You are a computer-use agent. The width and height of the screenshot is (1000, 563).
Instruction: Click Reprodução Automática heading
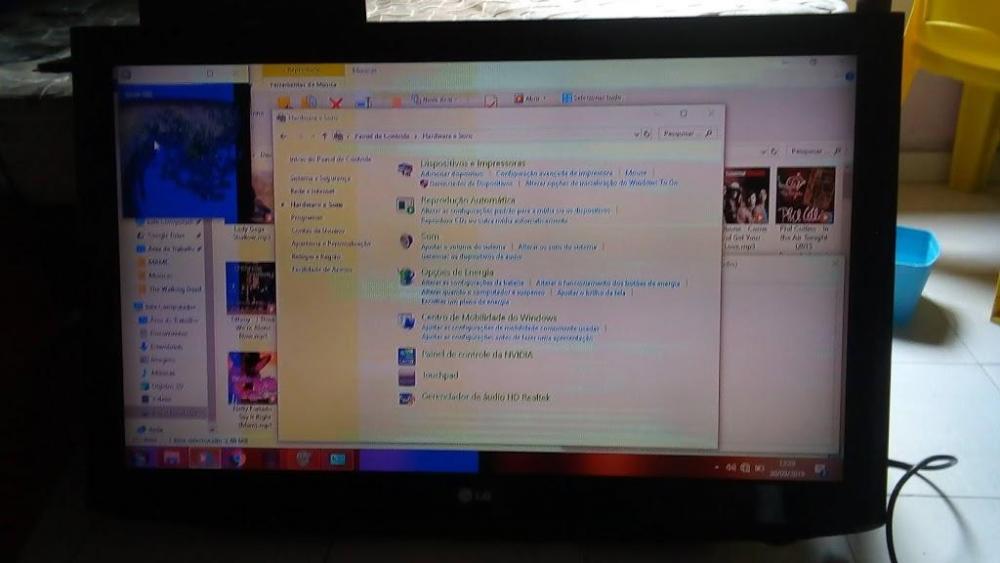coord(467,200)
